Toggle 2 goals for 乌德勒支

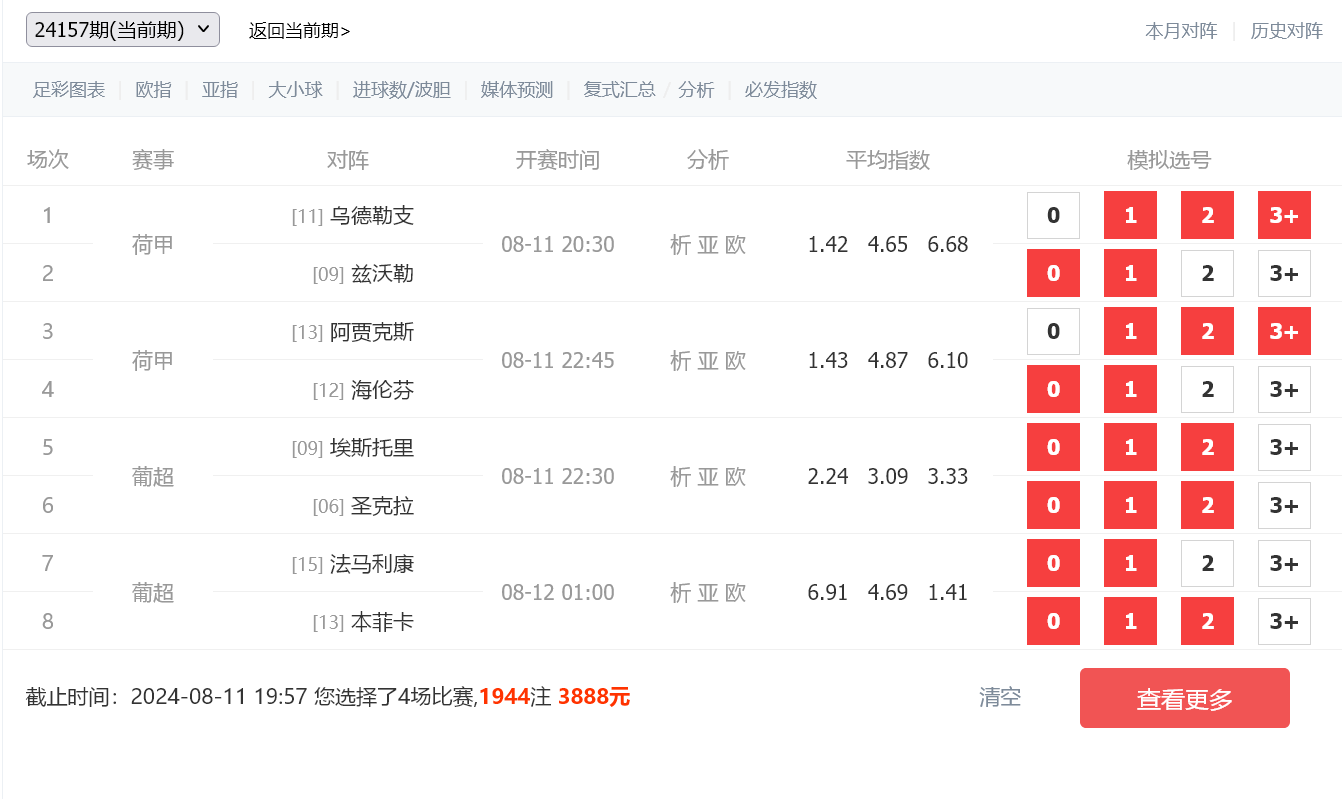point(1207,216)
